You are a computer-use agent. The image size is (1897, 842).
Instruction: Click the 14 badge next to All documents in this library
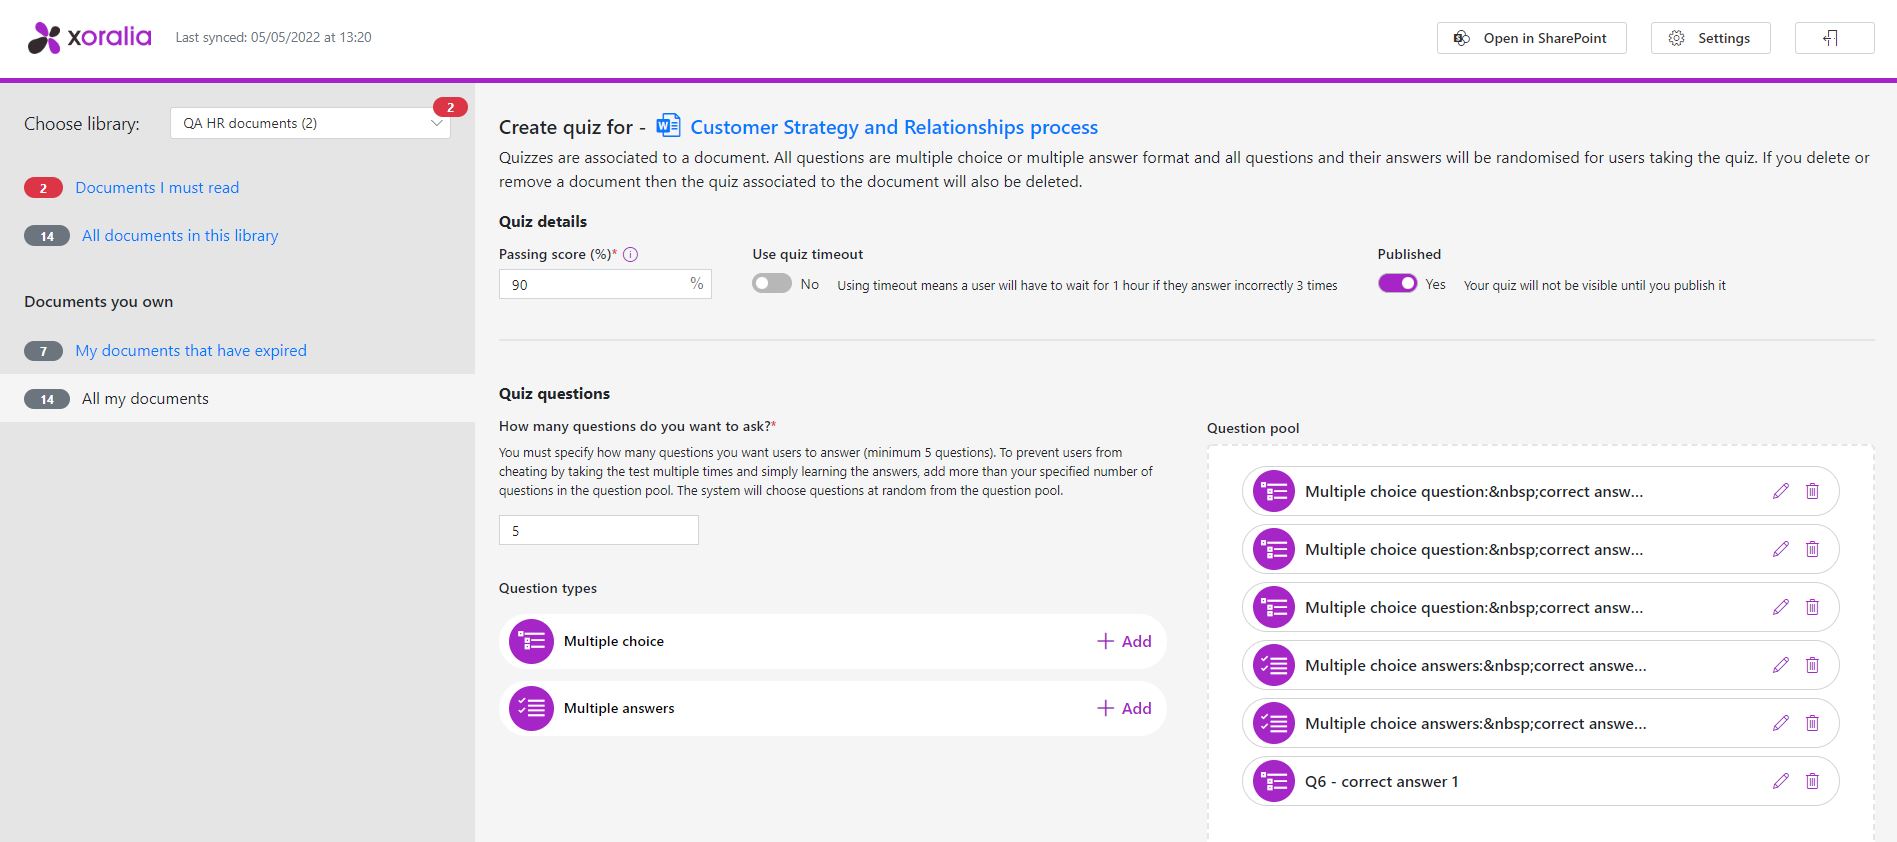pos(47,236)
